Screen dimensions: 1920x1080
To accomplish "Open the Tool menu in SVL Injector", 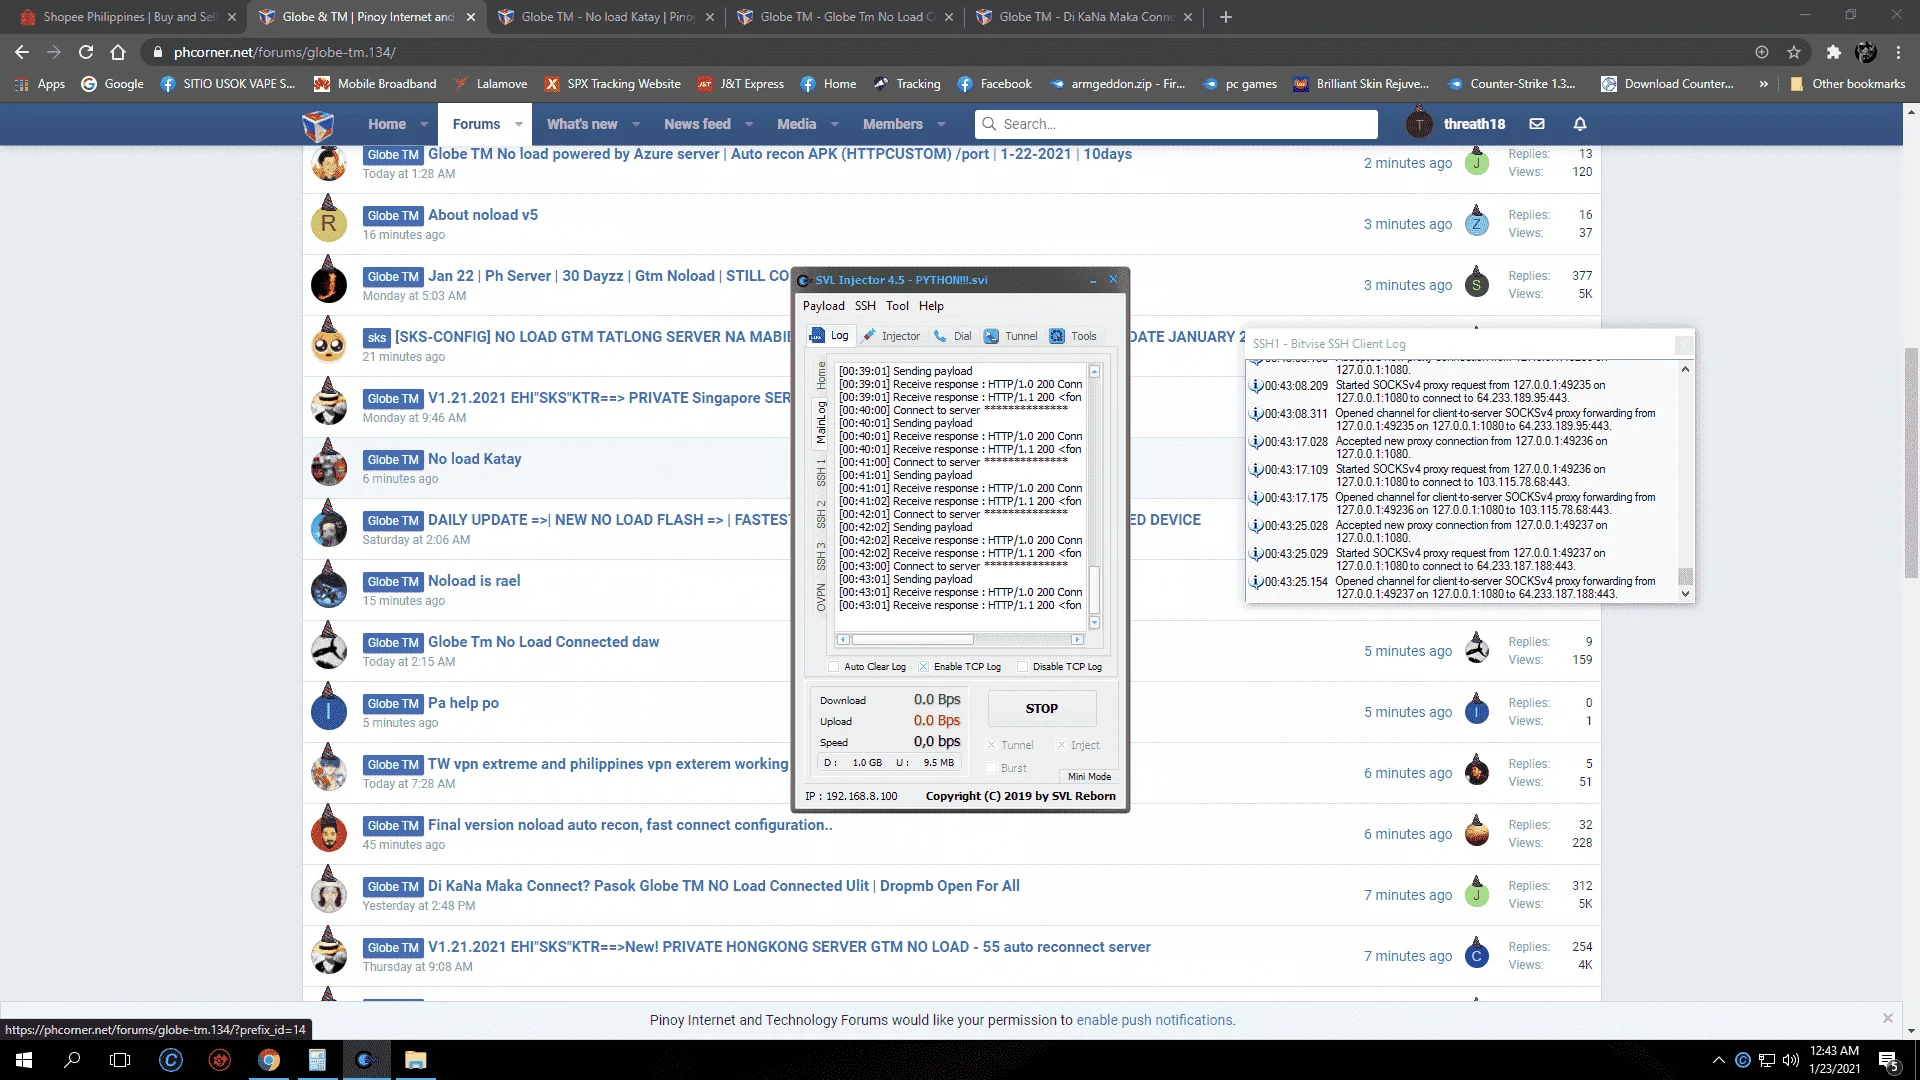I will (897, 306).
